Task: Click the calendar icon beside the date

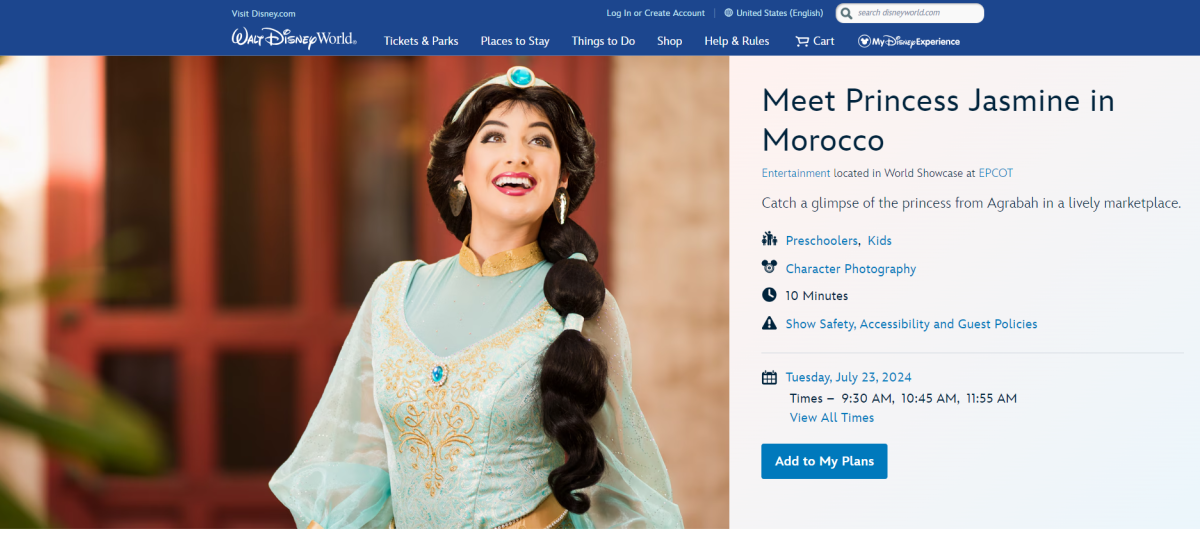Action: click(769, 378)
